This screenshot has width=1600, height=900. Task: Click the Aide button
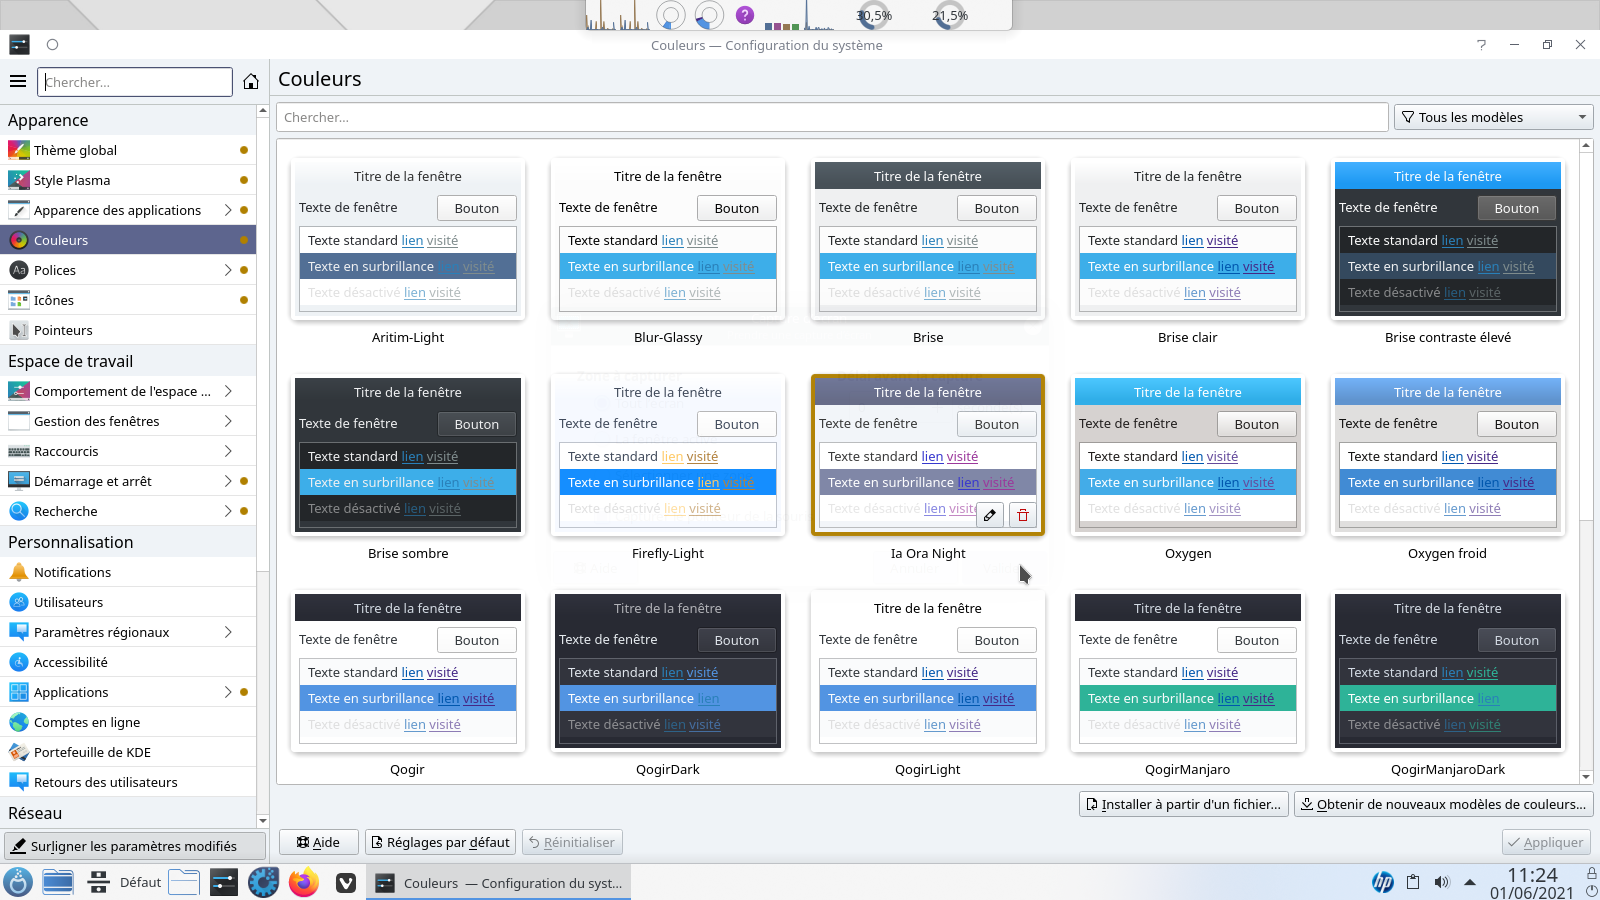pos(318,842)
